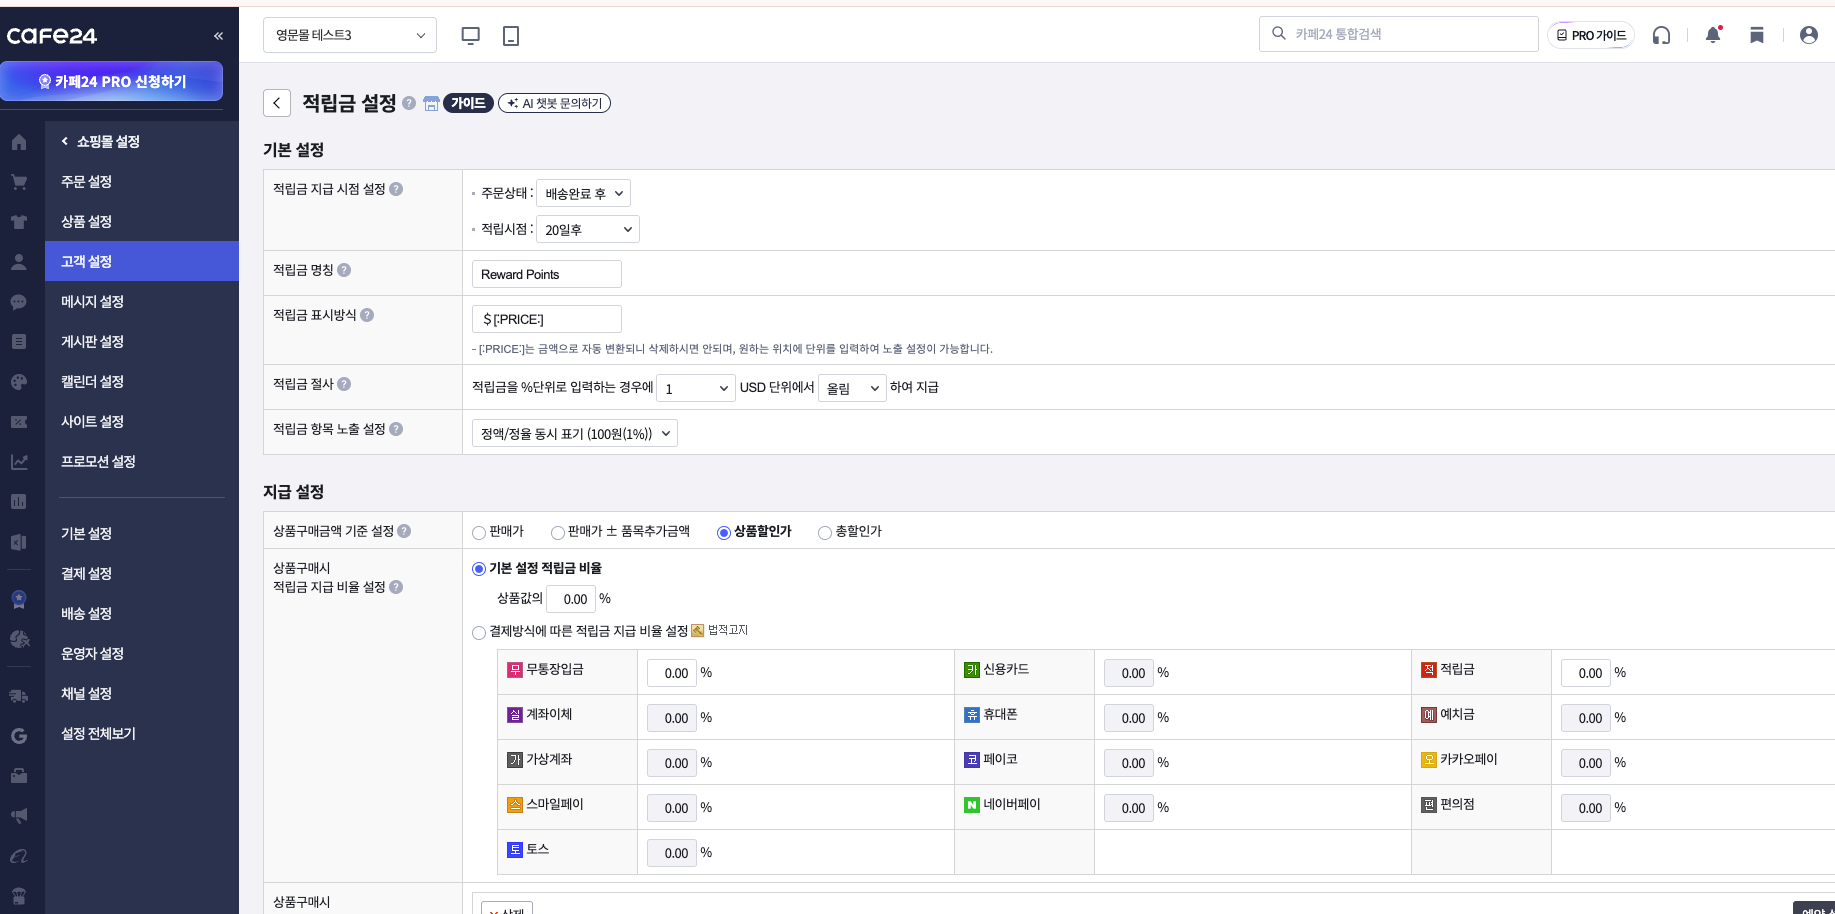Open the home icon in the sidebar

pos(19,142)
